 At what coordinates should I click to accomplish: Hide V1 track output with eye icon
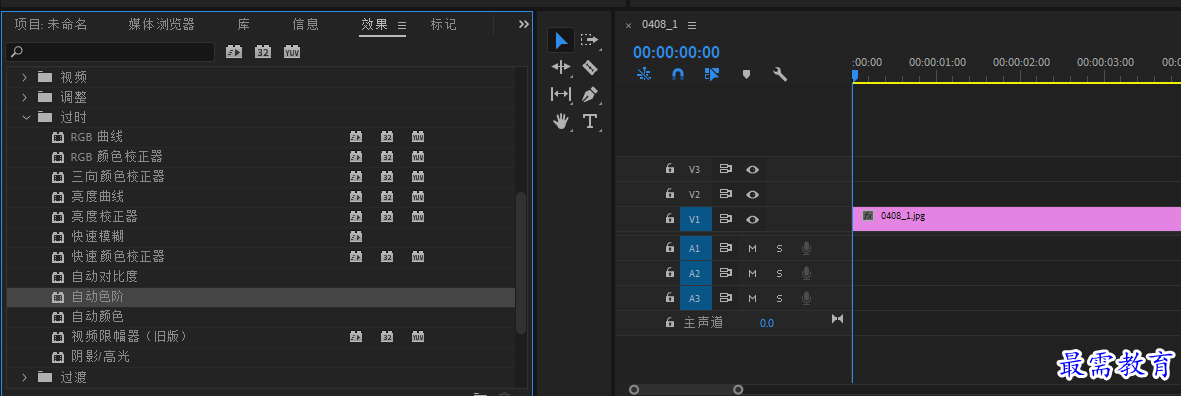[x=752, y=219]
